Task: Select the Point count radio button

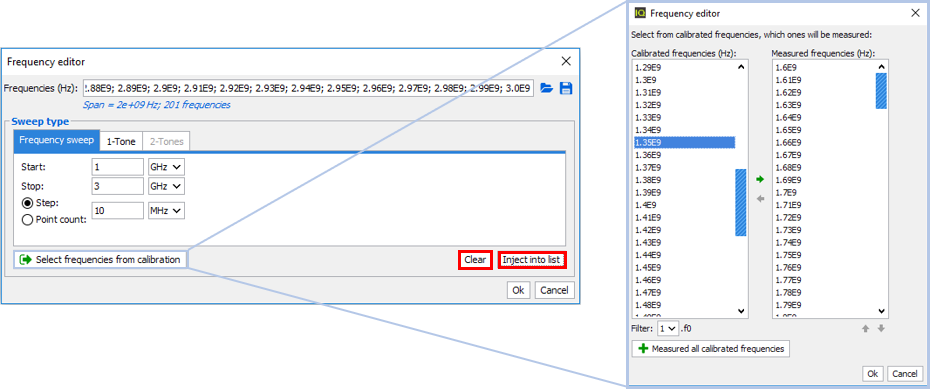Action: (x=26, y=219)
